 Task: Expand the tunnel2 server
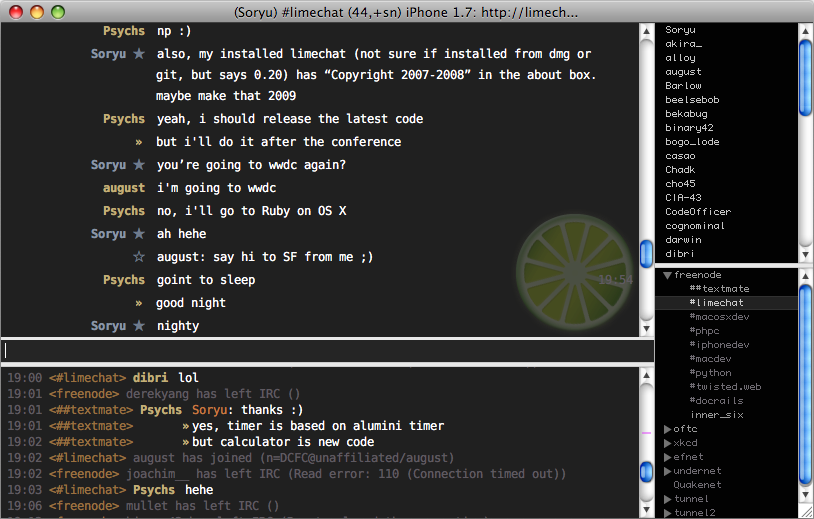tap(667, 513)
